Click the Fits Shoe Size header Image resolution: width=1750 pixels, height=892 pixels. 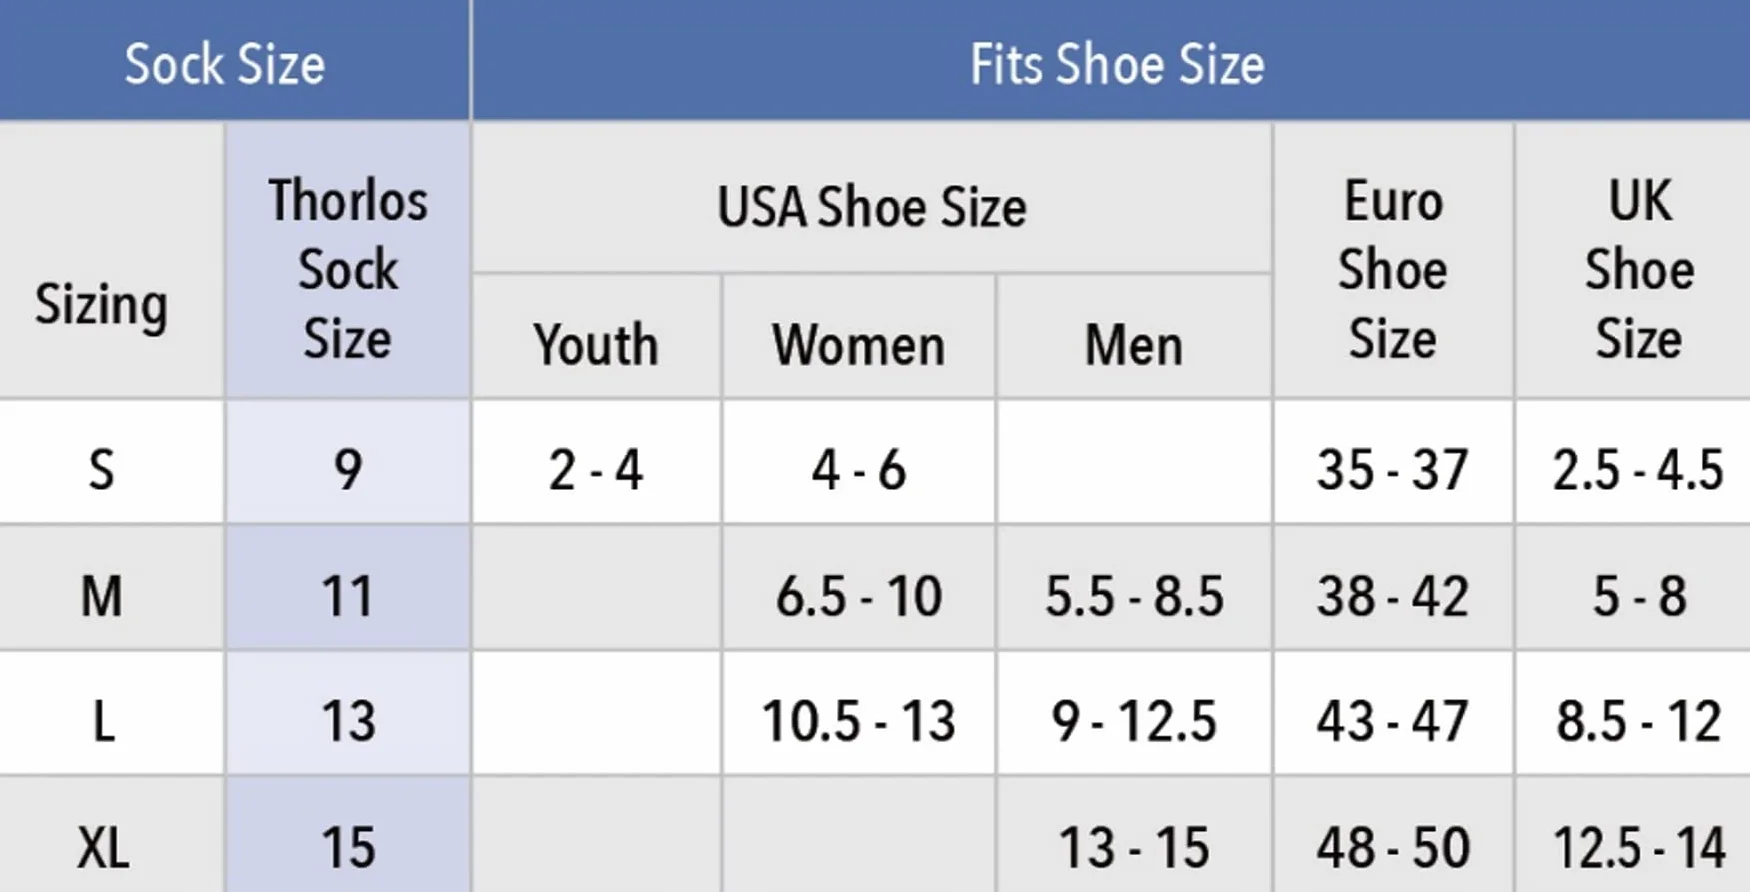[1112, 60]
